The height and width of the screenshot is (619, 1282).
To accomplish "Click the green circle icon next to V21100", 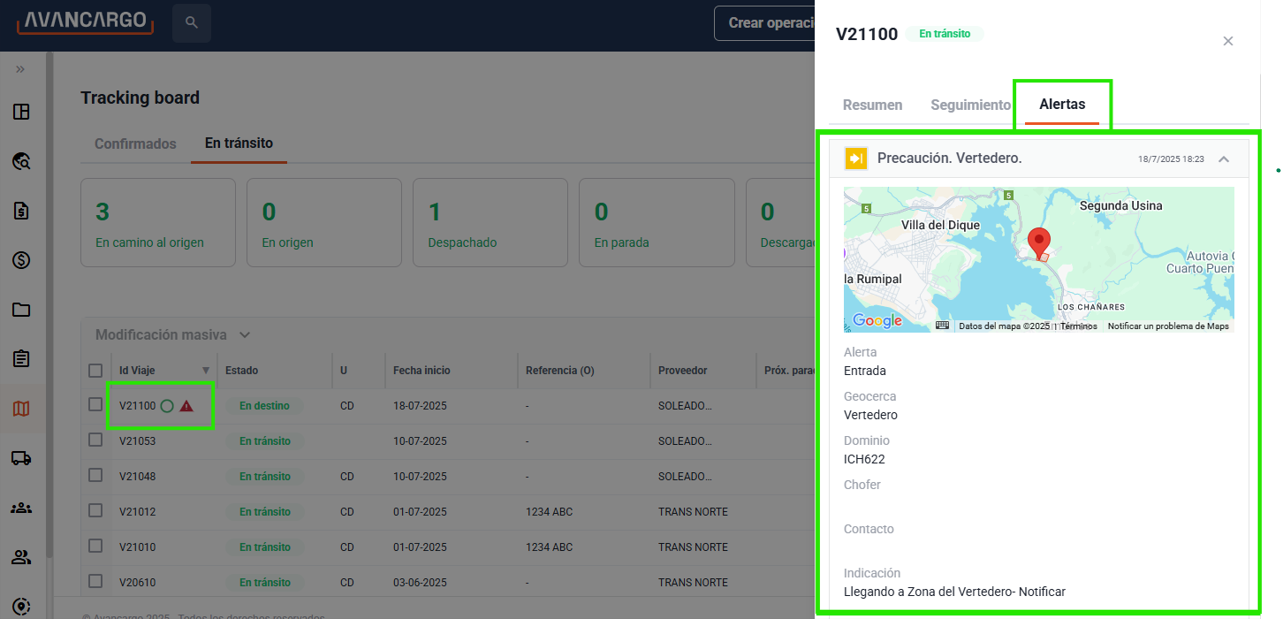I will click(167, 406).
